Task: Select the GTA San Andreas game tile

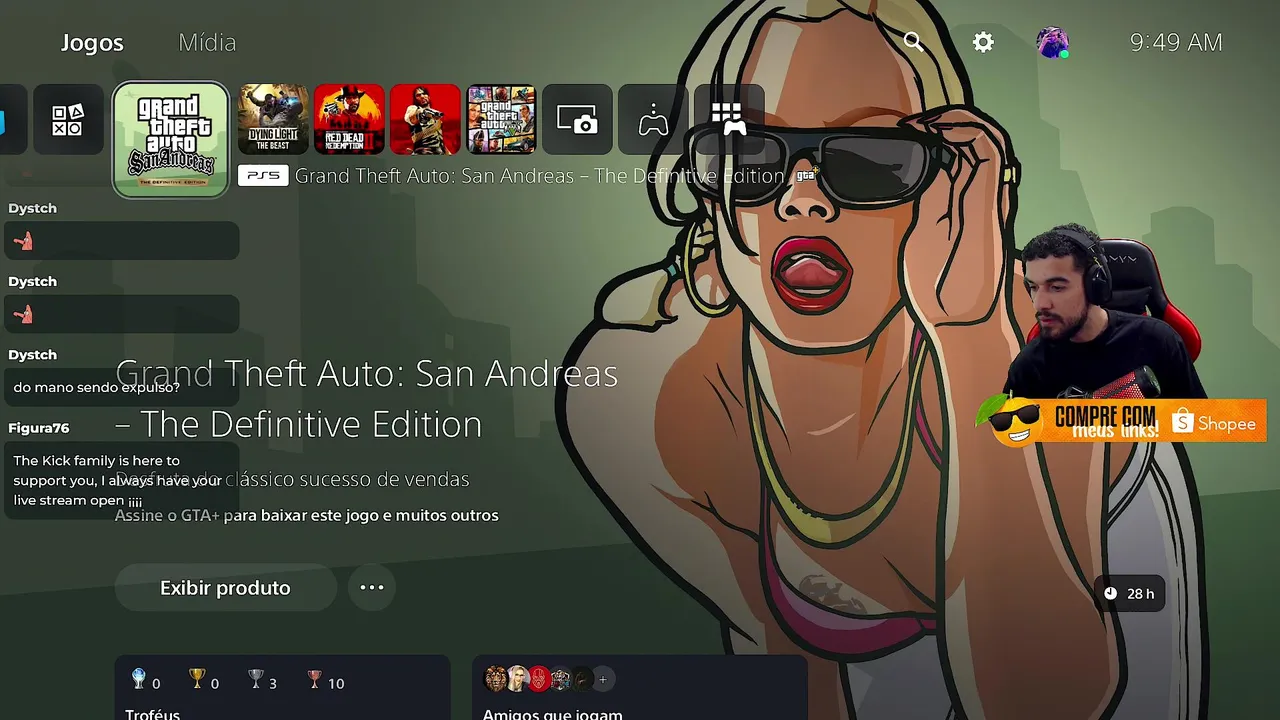Action: click(171, 140)
